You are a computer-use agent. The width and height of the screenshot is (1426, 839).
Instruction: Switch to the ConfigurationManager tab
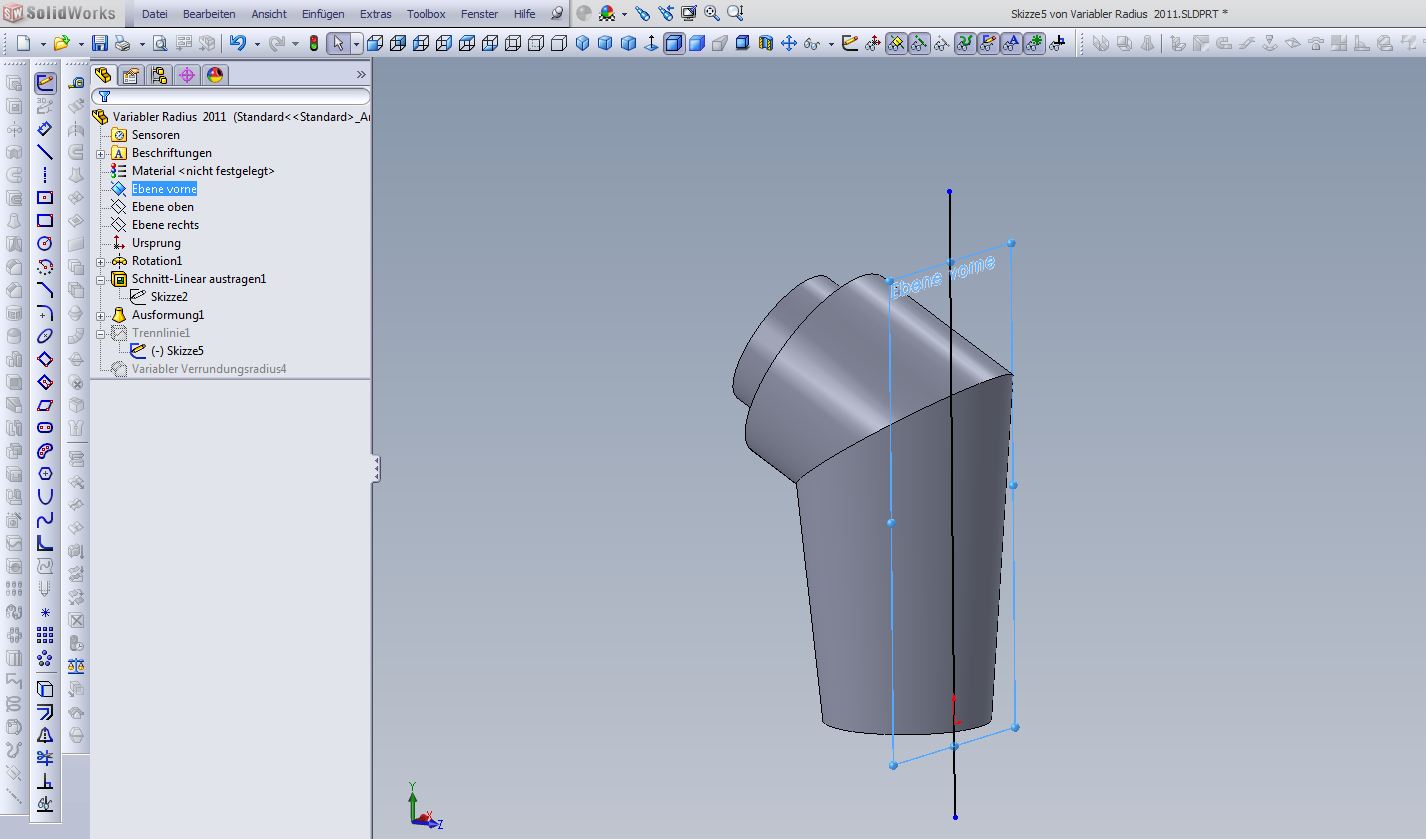click(159, 75)
